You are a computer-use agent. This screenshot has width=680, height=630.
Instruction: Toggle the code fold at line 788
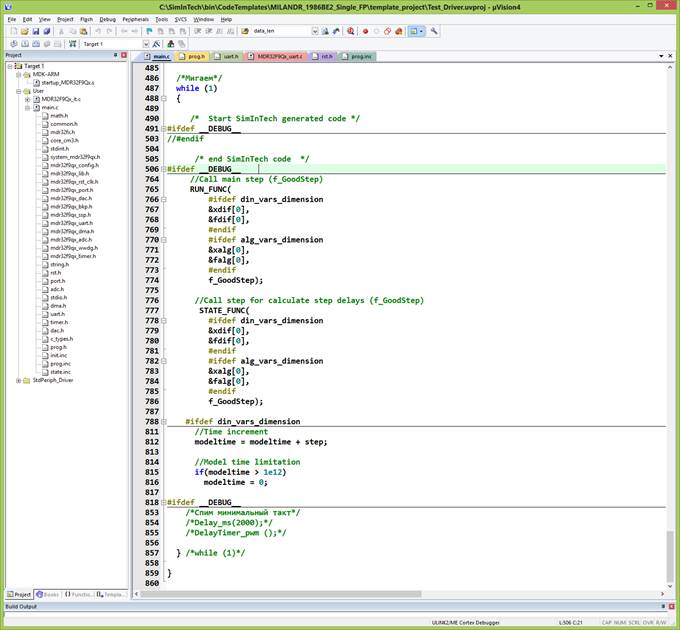coord(164,422)
